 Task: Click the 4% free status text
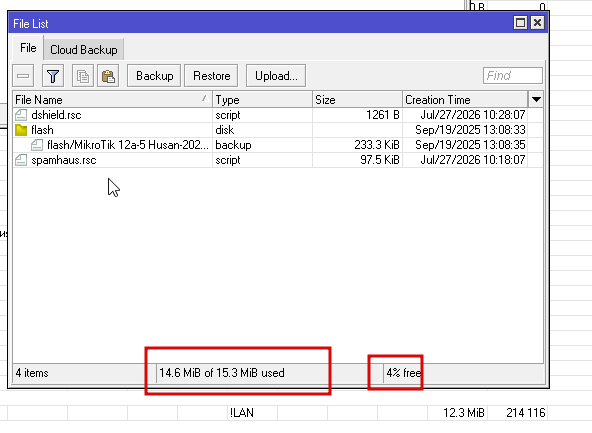tap(404, 373)
